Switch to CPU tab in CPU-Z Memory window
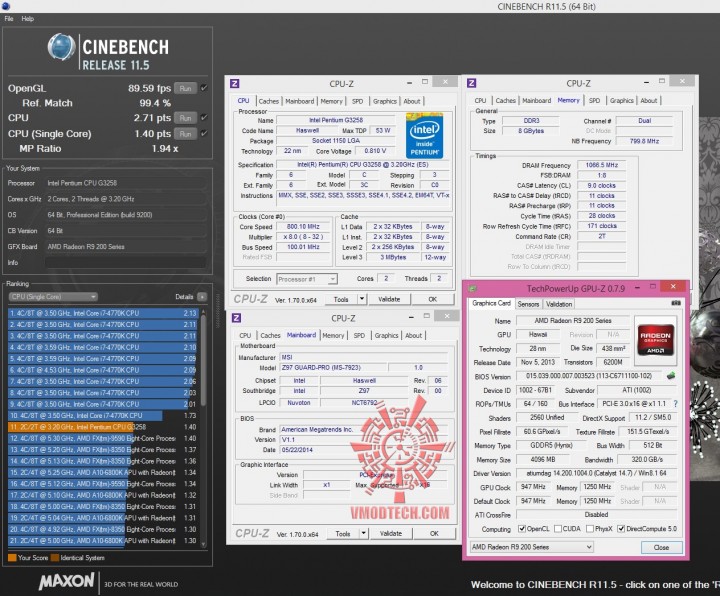The width and height of the screenshot is (720, 596). pyautogui.click(x=480, y=101)
